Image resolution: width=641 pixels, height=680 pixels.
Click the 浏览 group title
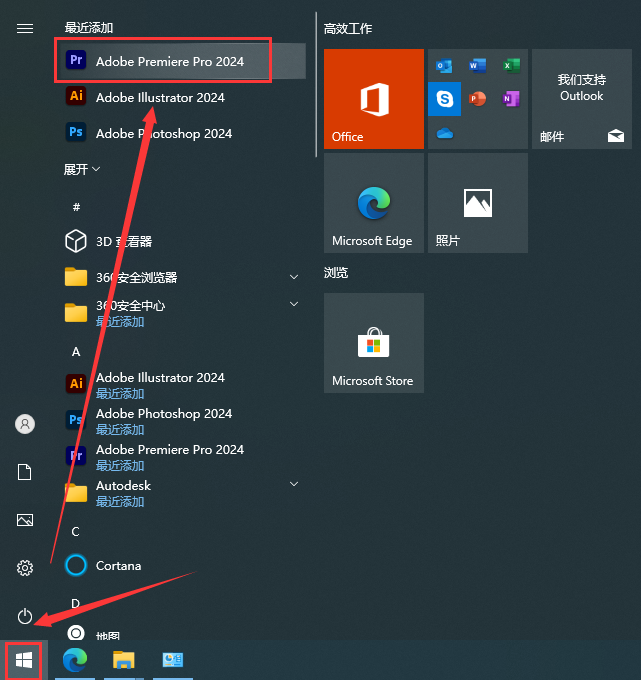pos(336,273)
